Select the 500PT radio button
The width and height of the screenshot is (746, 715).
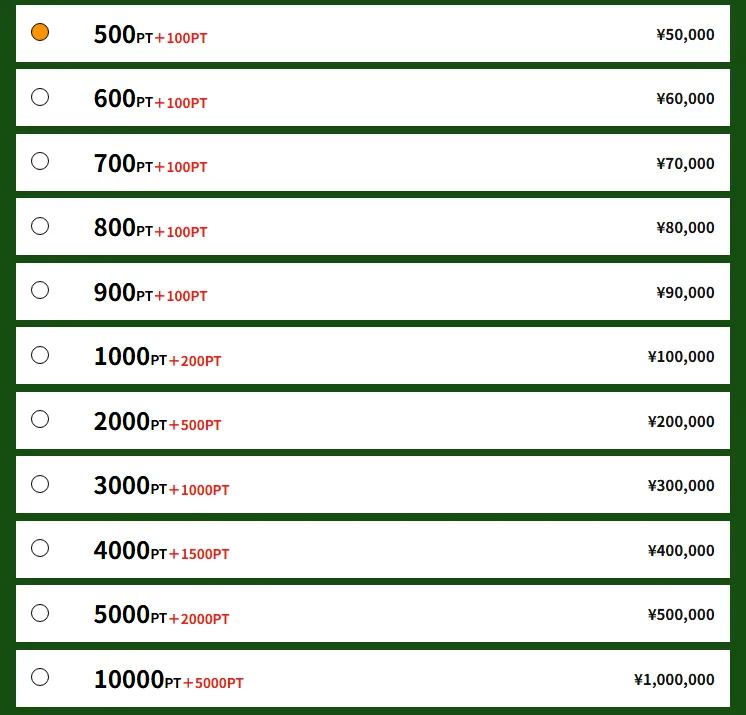click(40, 32)
